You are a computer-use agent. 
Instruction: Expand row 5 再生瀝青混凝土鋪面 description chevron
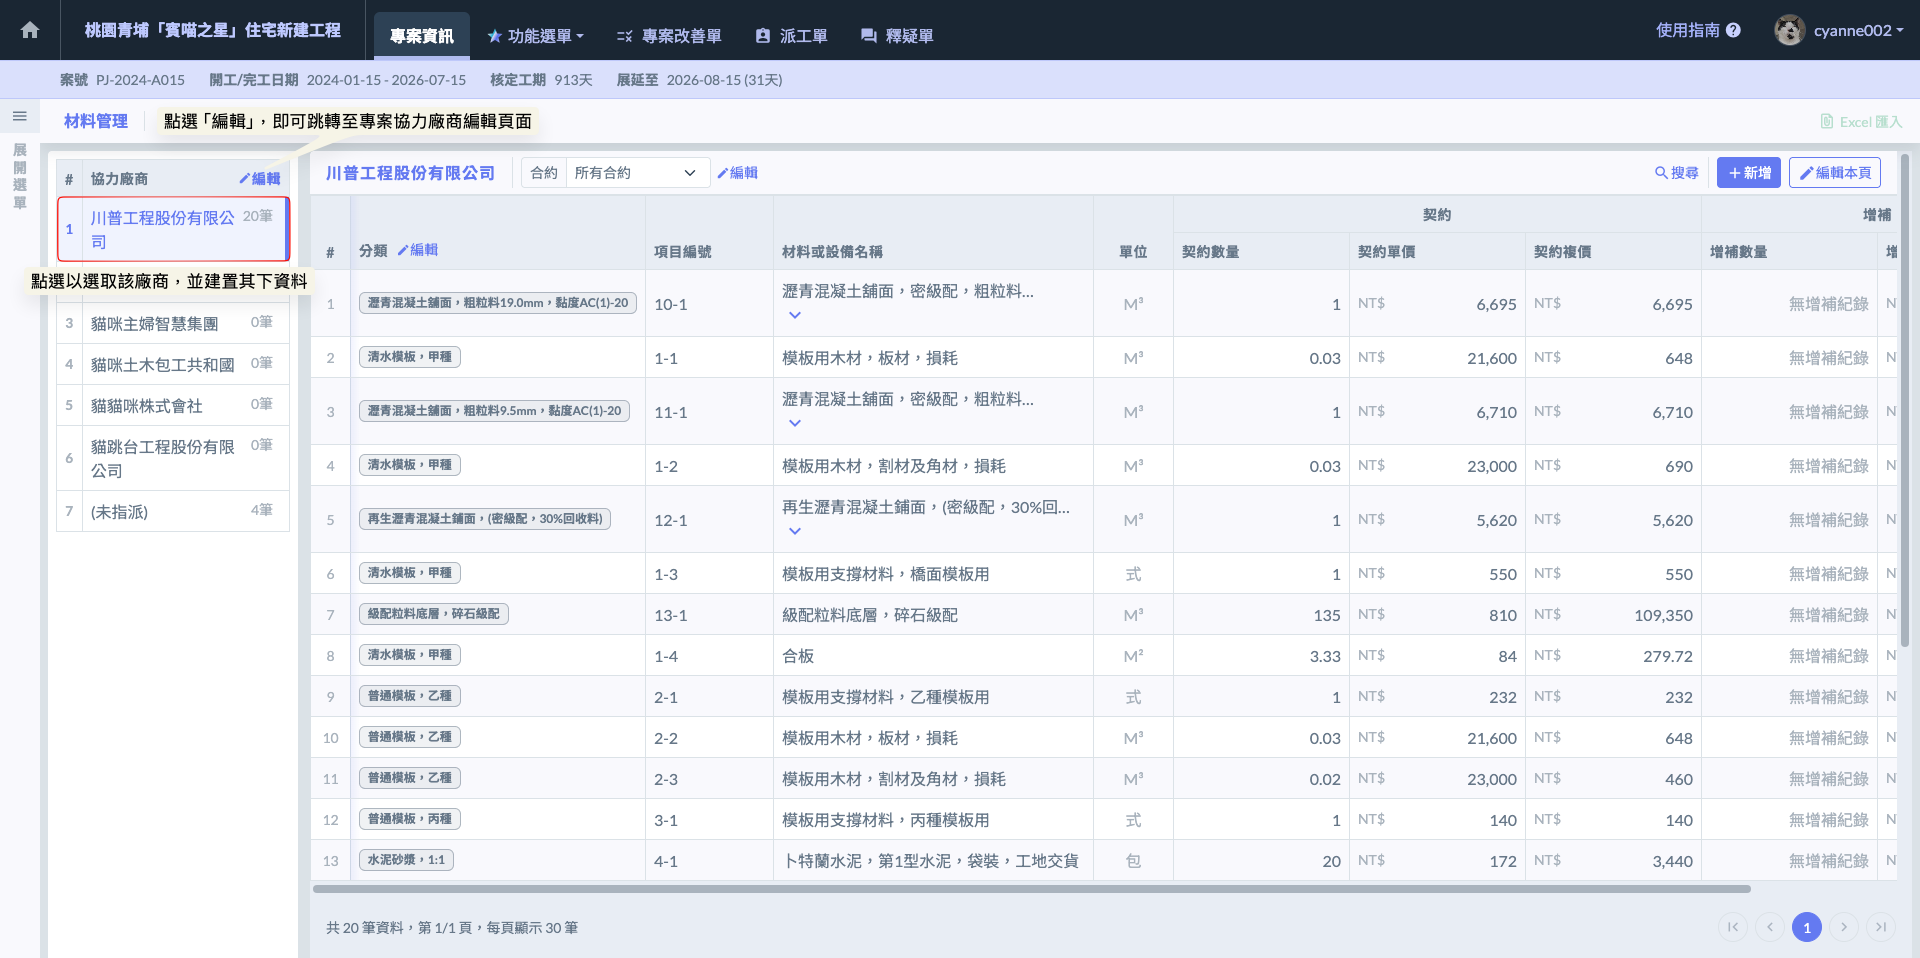point(795,531)
